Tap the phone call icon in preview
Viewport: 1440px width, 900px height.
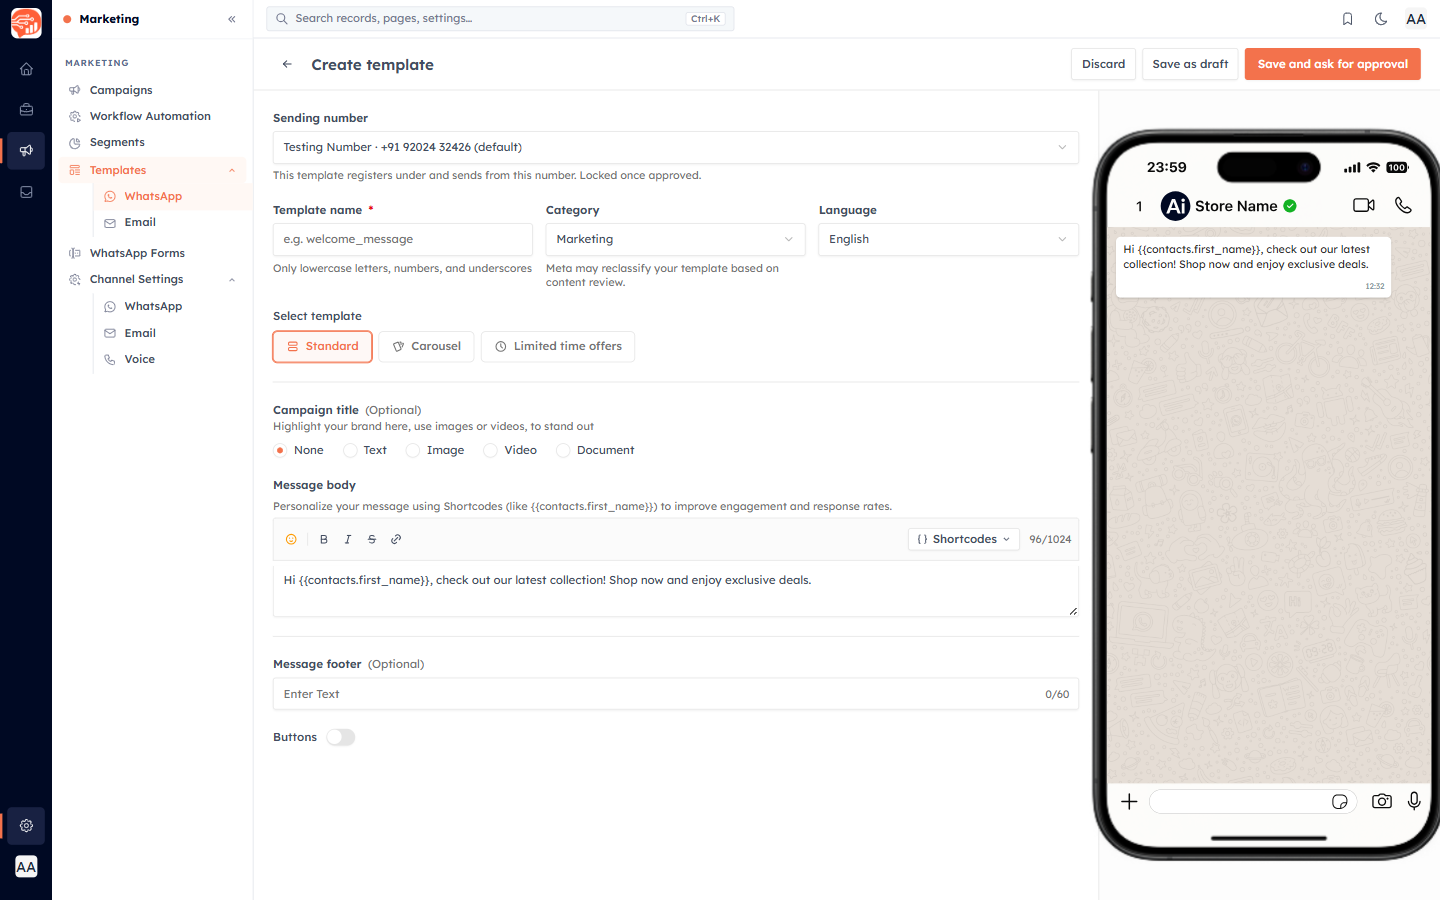coord(1403,205)
